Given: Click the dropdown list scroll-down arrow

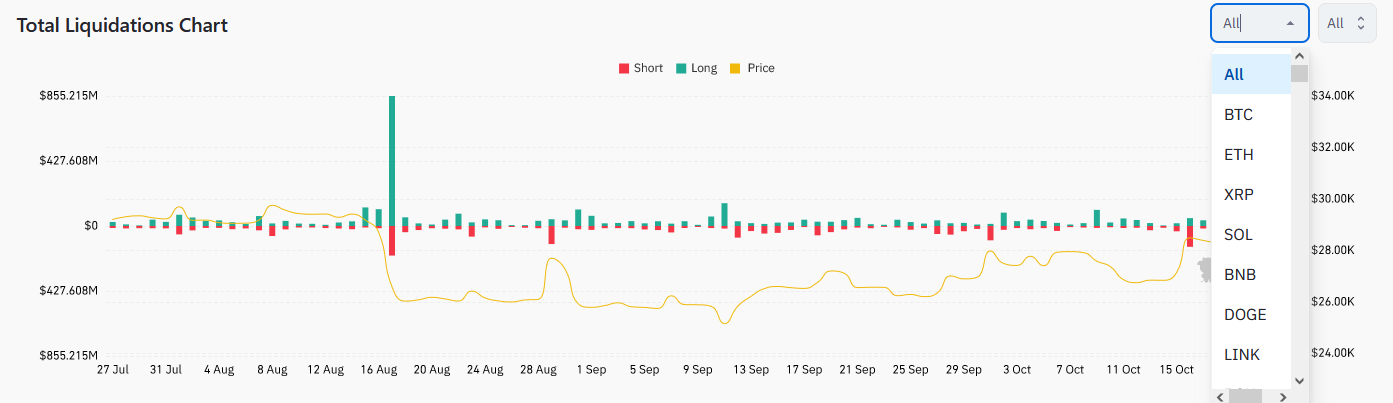Looking at the screenshot, I should tap(1299, 380).
